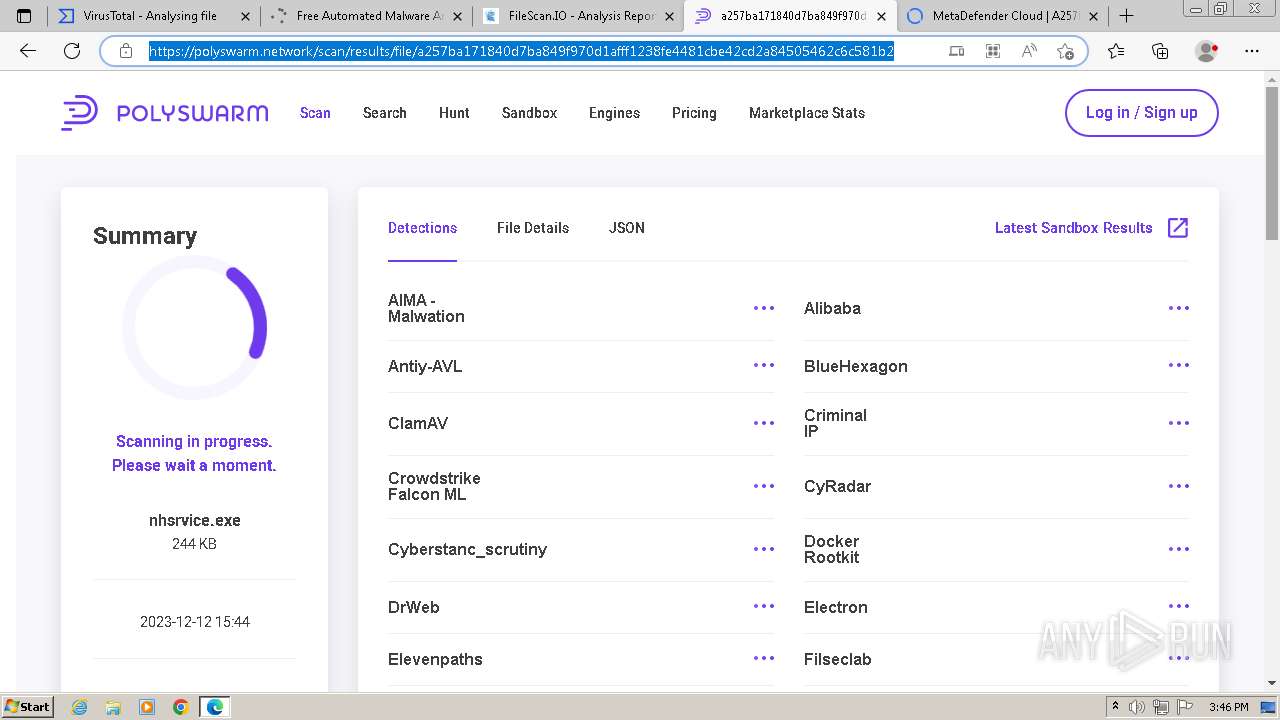The height and width of the screenshot is (720, 1280).
Task: Click Log in / Sign up button
Action: tap(1142, 113)
